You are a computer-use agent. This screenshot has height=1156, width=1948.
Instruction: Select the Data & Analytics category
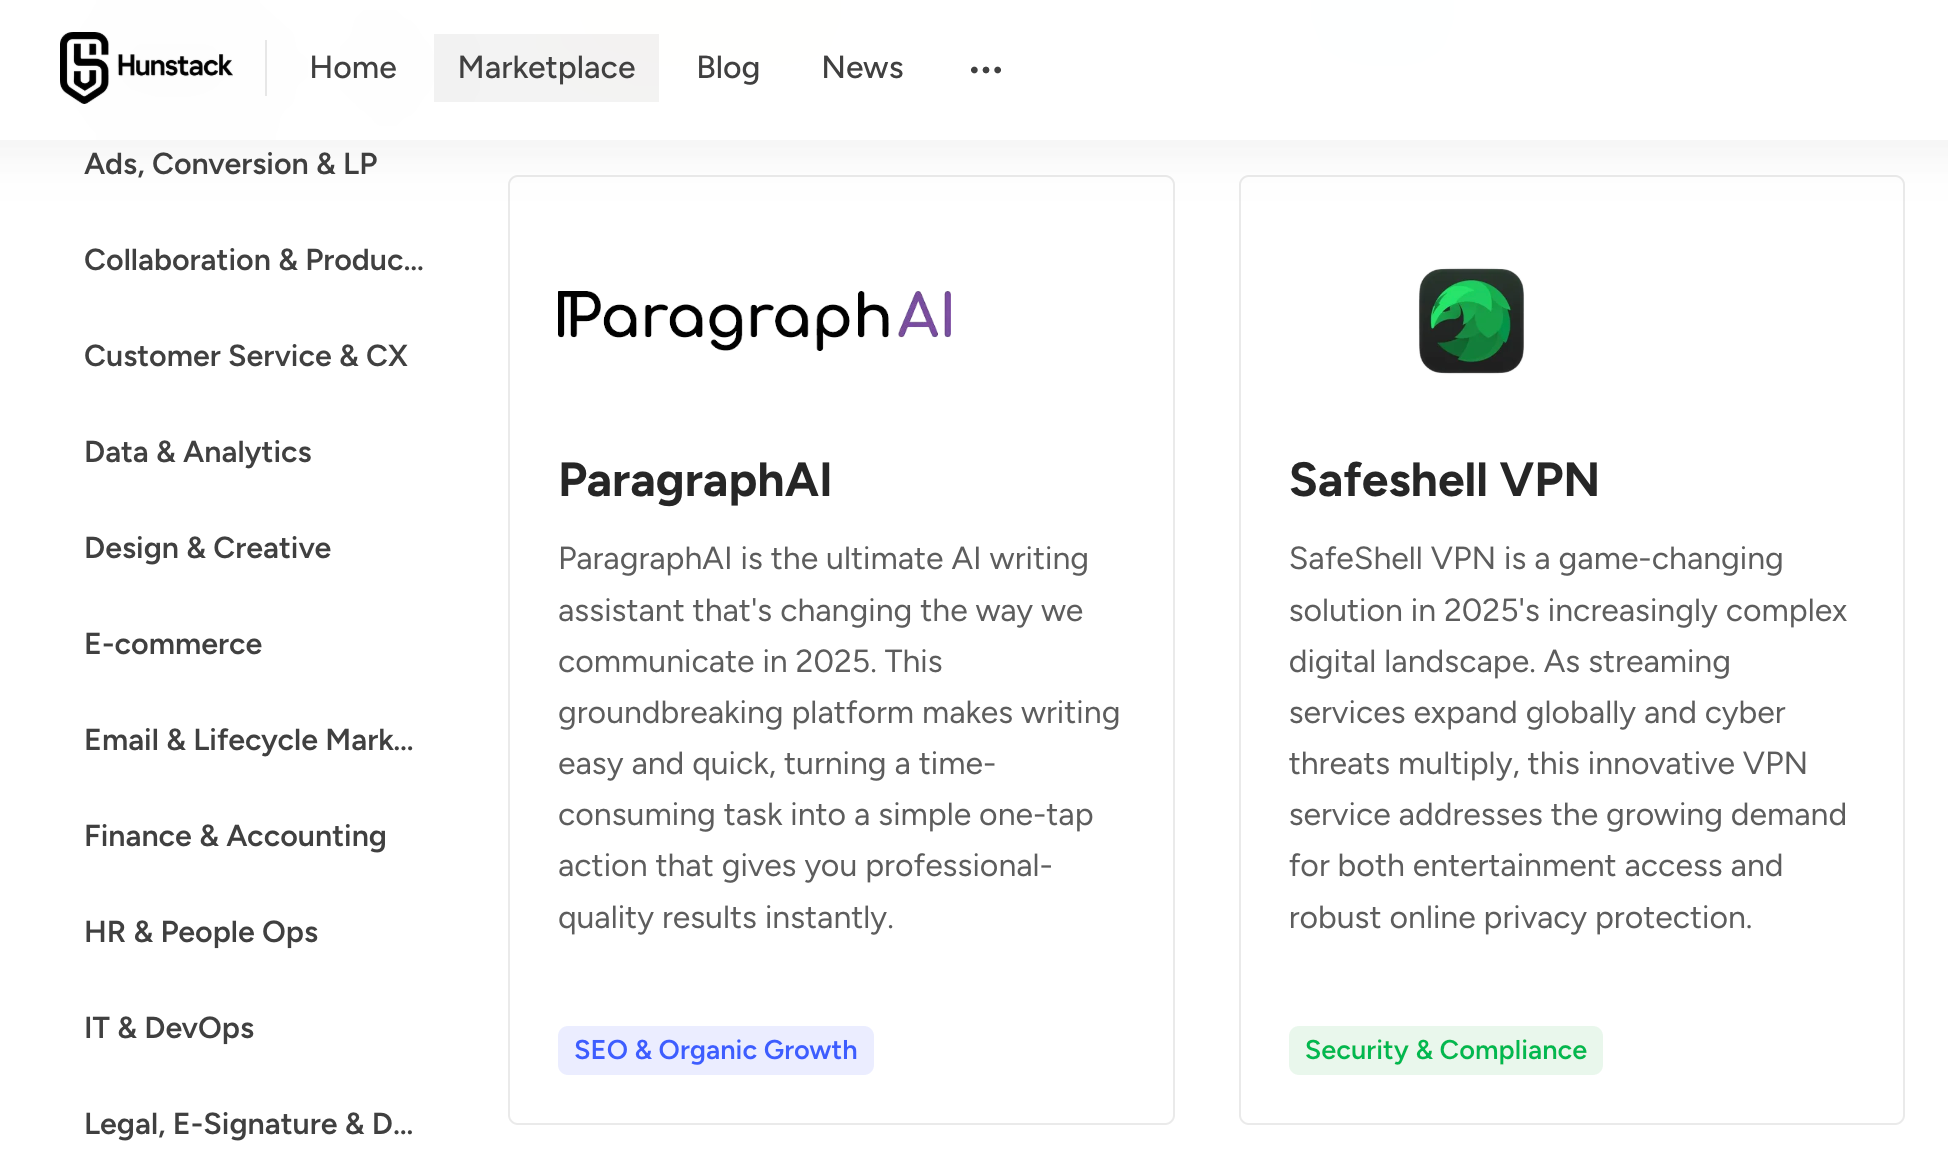198,452
